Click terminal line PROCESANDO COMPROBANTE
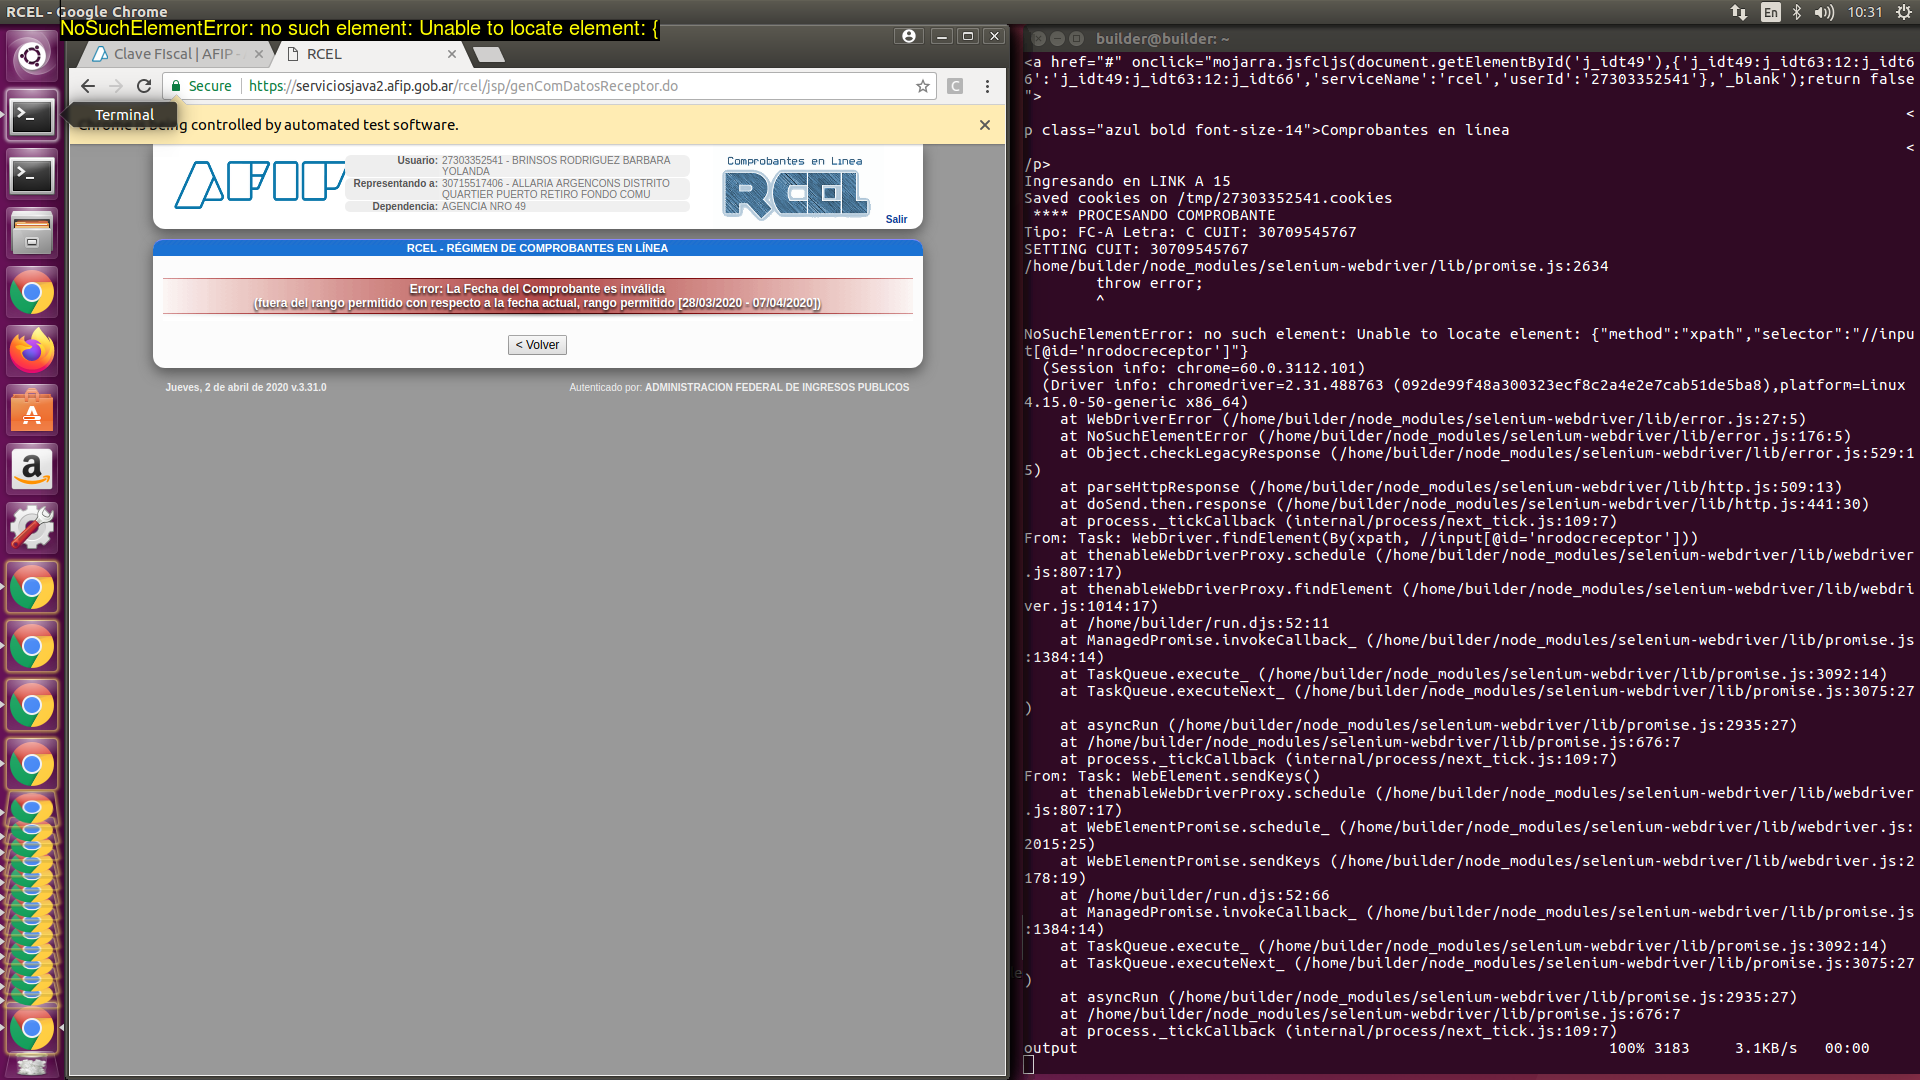 tap(1154, 215)
